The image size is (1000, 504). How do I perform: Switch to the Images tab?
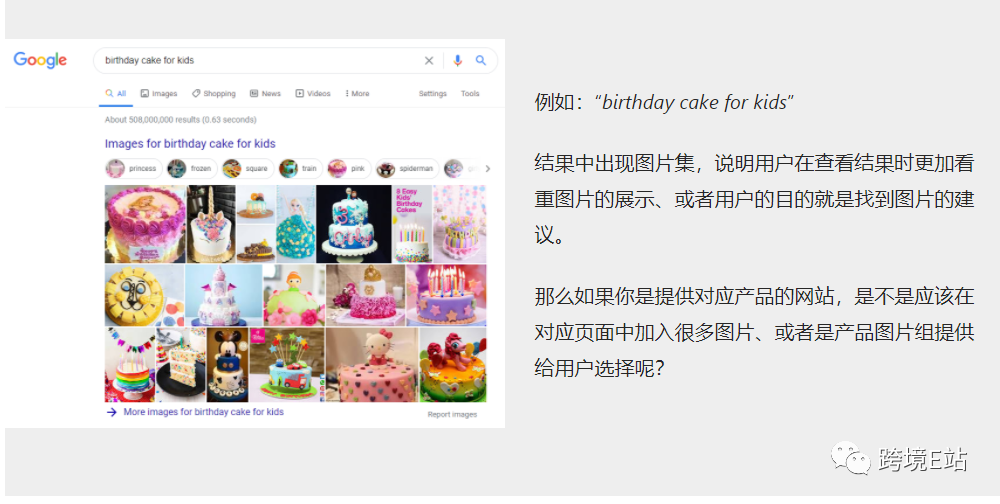point(159,93)
